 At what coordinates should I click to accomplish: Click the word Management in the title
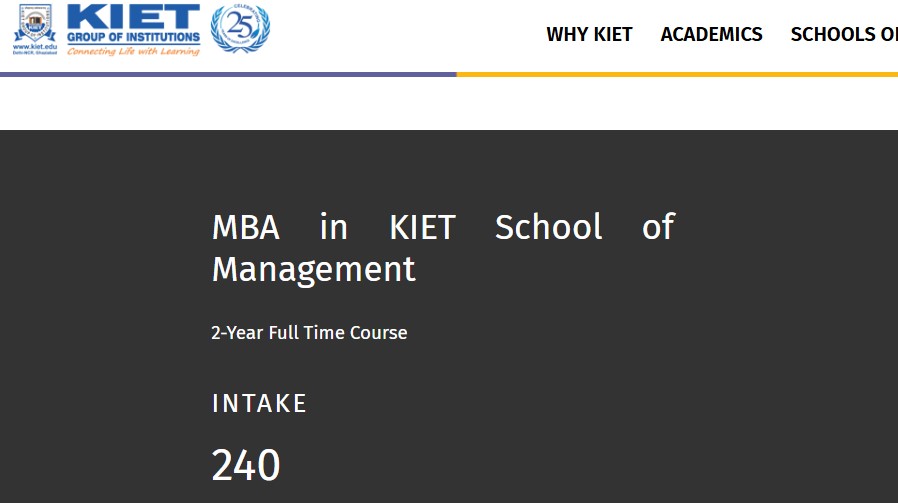coord(313,270)
